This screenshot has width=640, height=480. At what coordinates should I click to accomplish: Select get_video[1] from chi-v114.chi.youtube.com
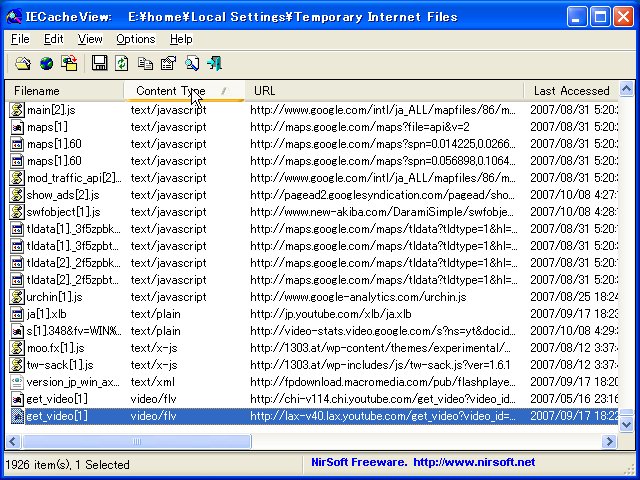click(x=313, y=399)
